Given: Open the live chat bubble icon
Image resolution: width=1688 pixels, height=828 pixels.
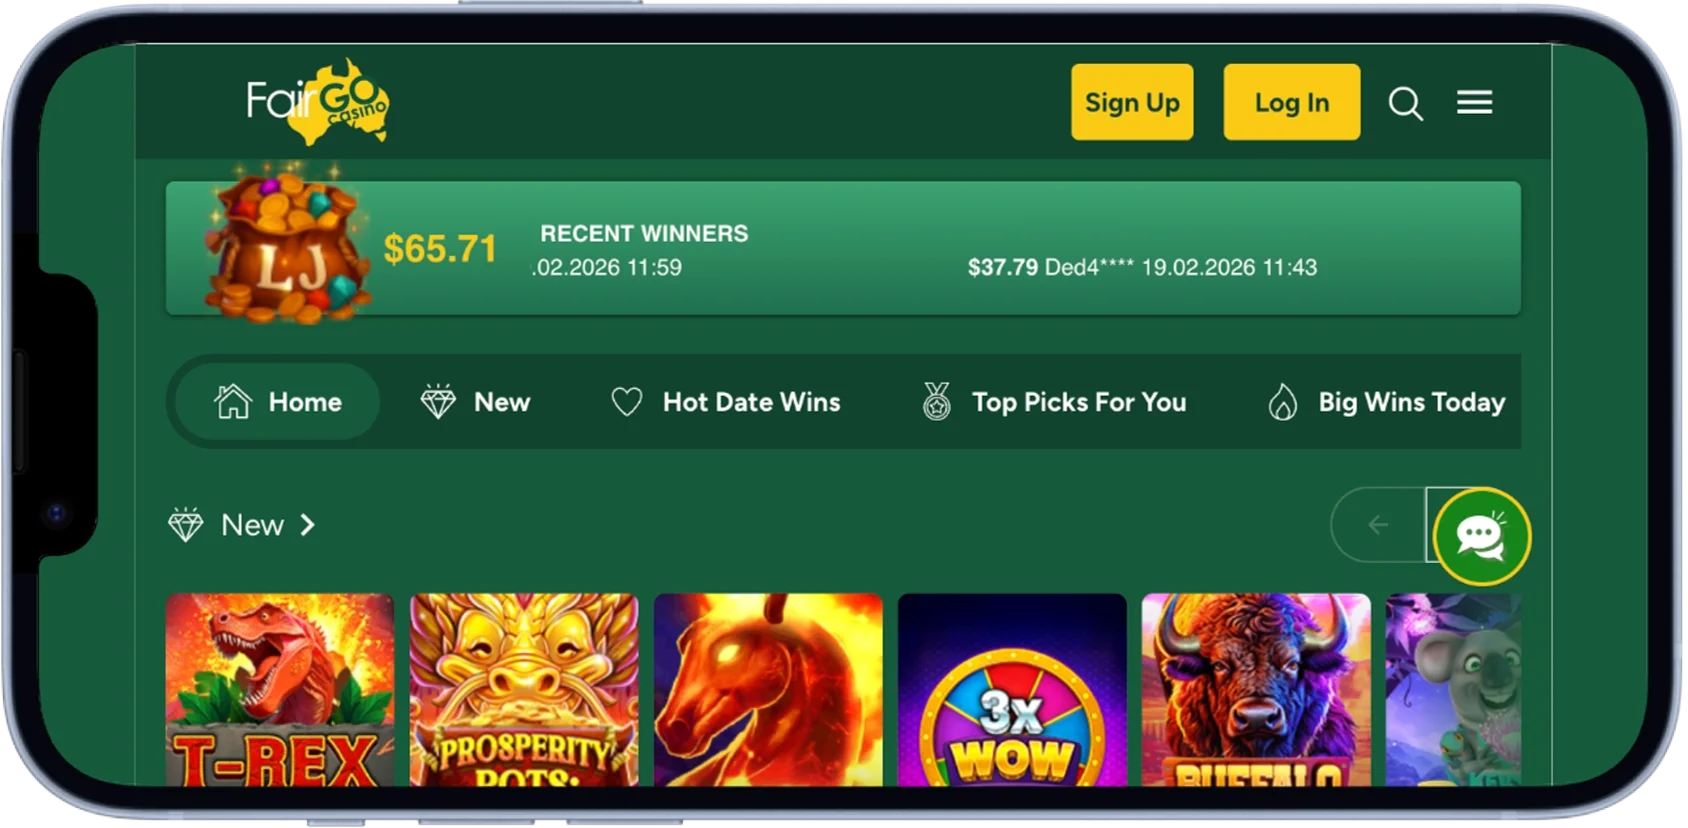Looking at the screenshot, I should click(1481, 537).
